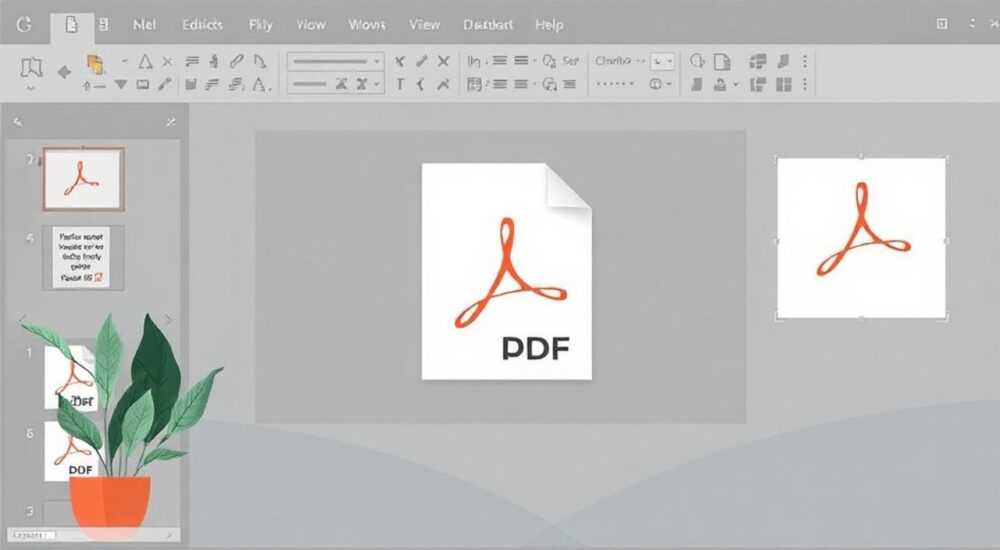1000x550 pixels.
Task: Select the paperclip link icon in toolbar
Action: coord(237,61)
